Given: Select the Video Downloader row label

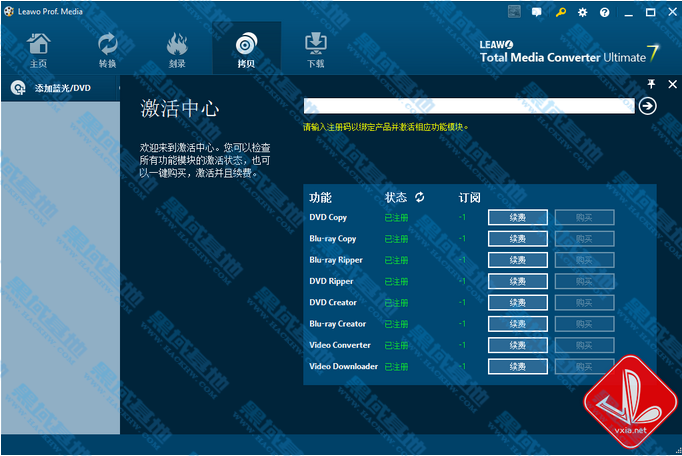Looking at the screenshot, I should point(344,366).
